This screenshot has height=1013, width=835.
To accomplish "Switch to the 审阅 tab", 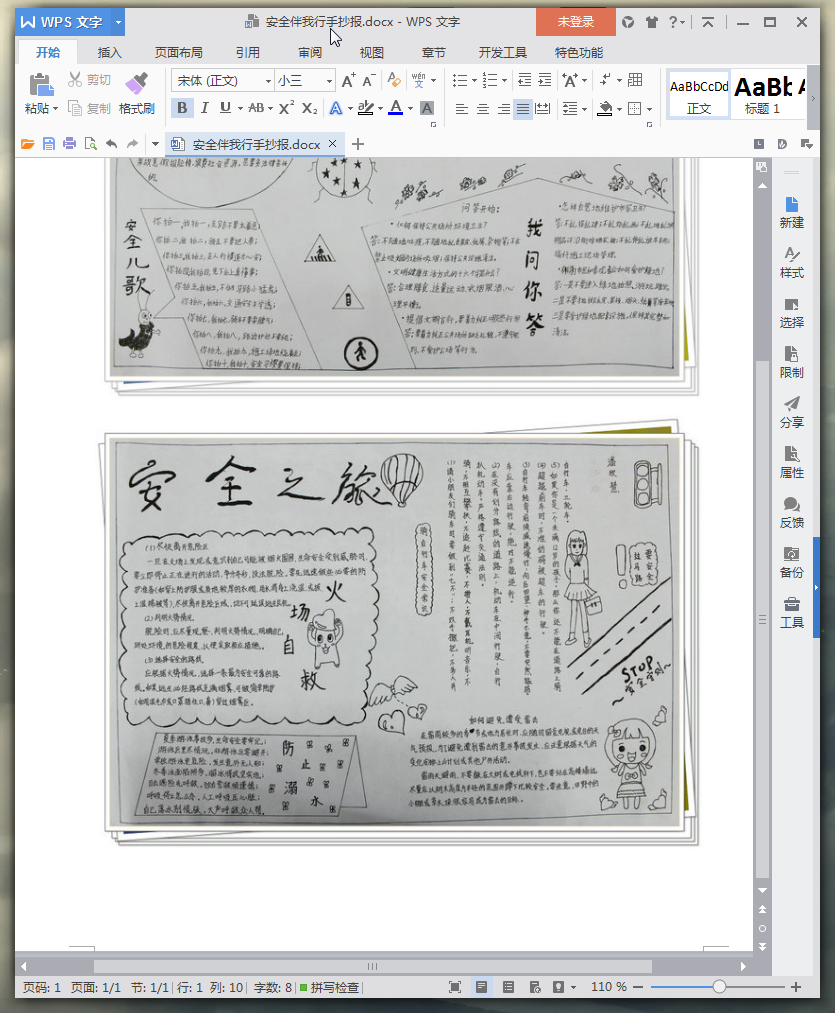I will pos(310,52).
